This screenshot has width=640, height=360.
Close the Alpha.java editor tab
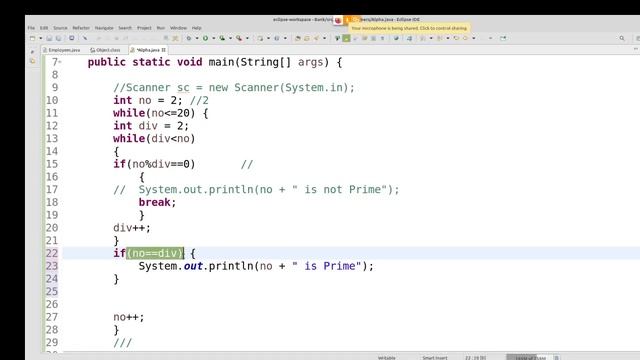pyautogui.click(x=163, y=50)
